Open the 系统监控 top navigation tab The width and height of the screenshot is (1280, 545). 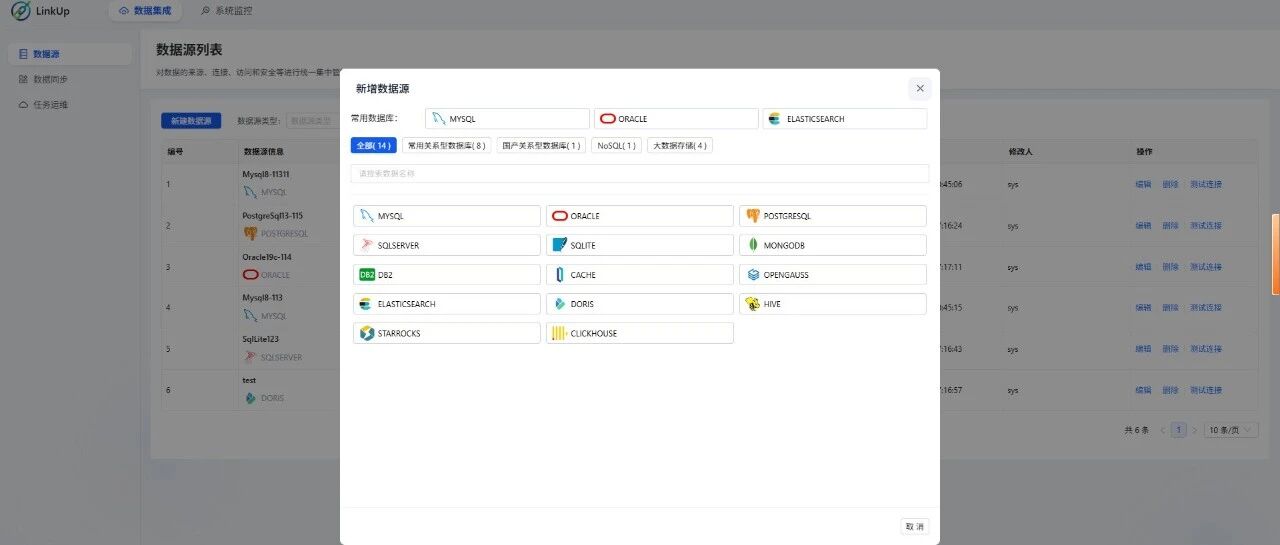click(x=226, y=11)
